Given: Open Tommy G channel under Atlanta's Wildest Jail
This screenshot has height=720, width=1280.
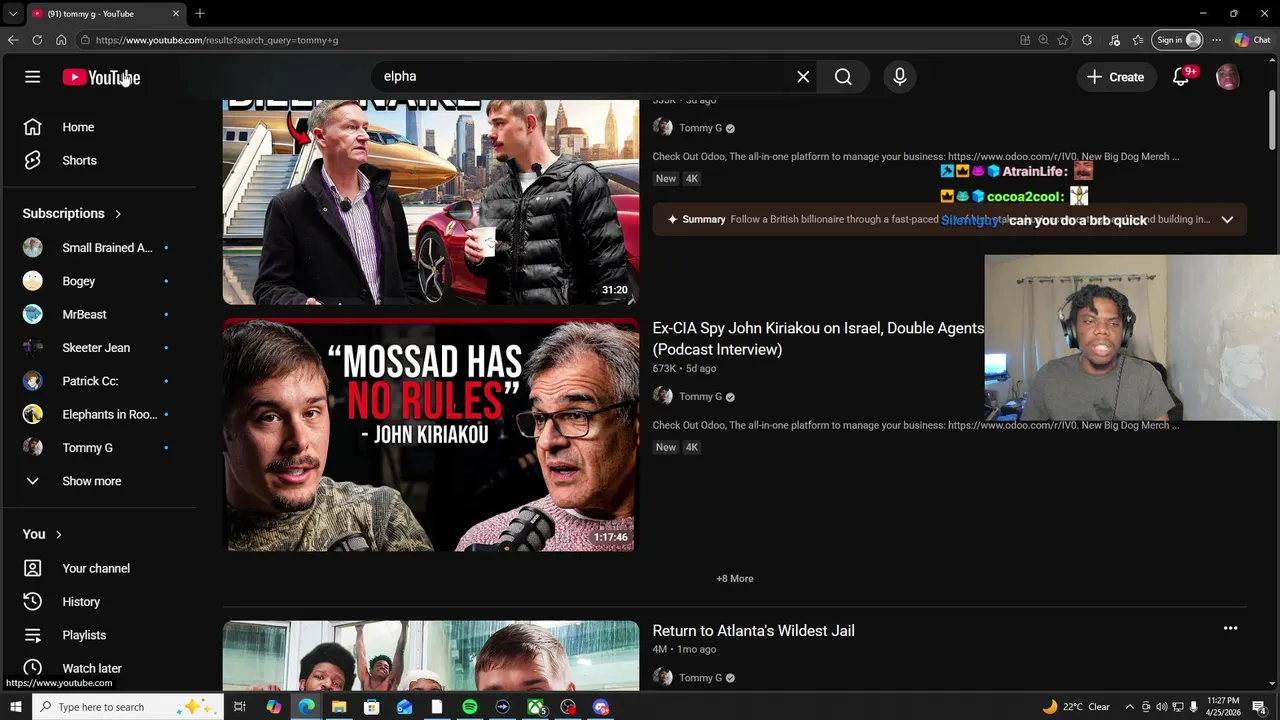Looking at the screenshot, I should tap(700, 677).
